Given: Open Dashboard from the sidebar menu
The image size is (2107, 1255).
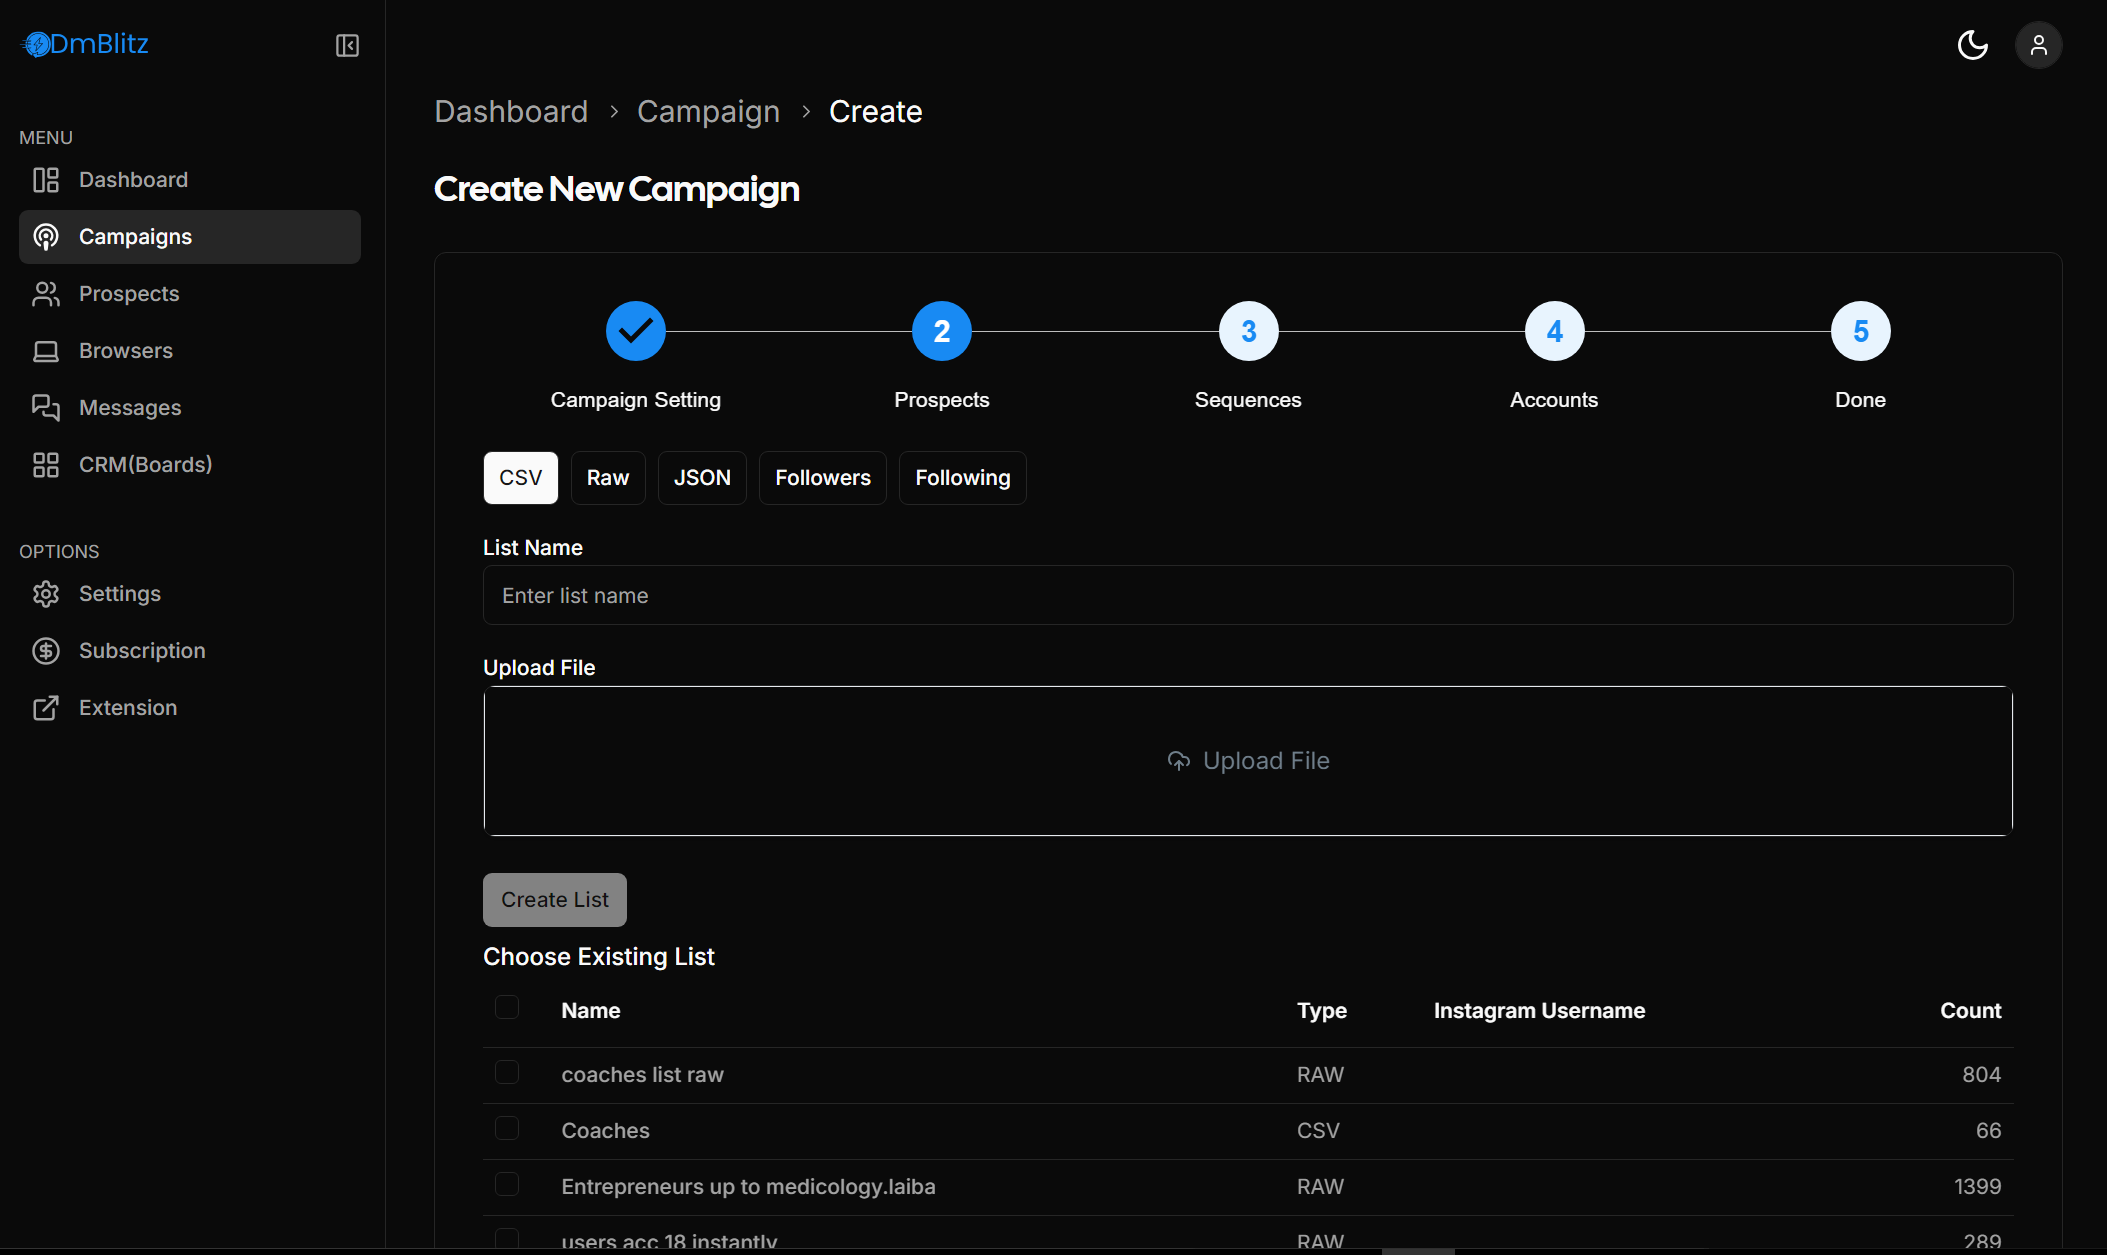Looking at the screenshot, I should click(190, 180).
